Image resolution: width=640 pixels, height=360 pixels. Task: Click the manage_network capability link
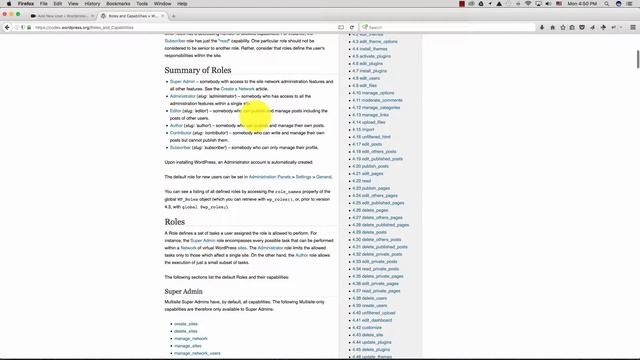click(x=191, y=339)
